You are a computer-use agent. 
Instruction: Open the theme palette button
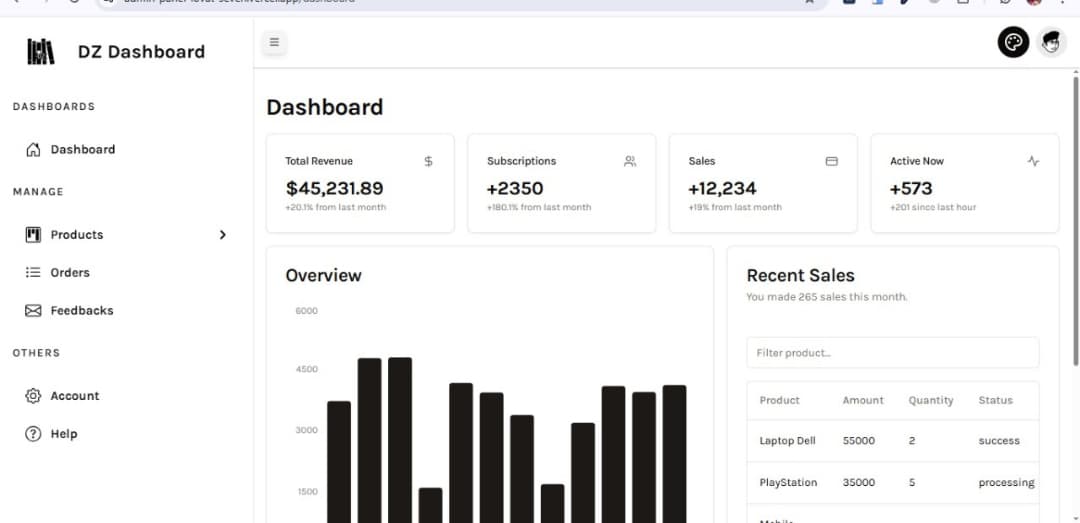pyautogui.click(x=1013, y=43)
